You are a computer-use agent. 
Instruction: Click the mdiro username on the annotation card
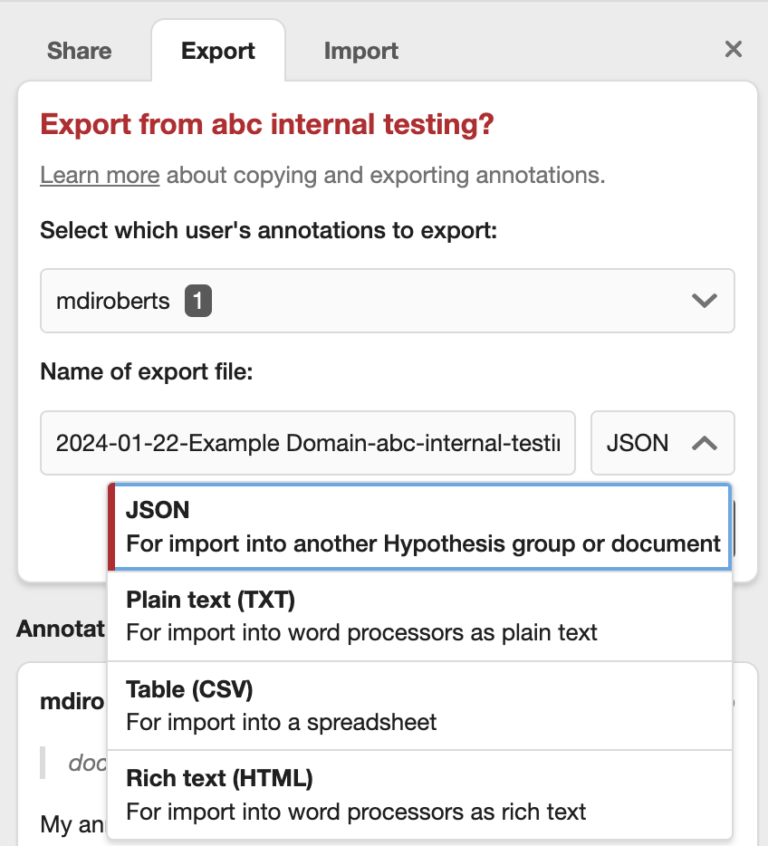pyautogui.click(x=72, y=701)
